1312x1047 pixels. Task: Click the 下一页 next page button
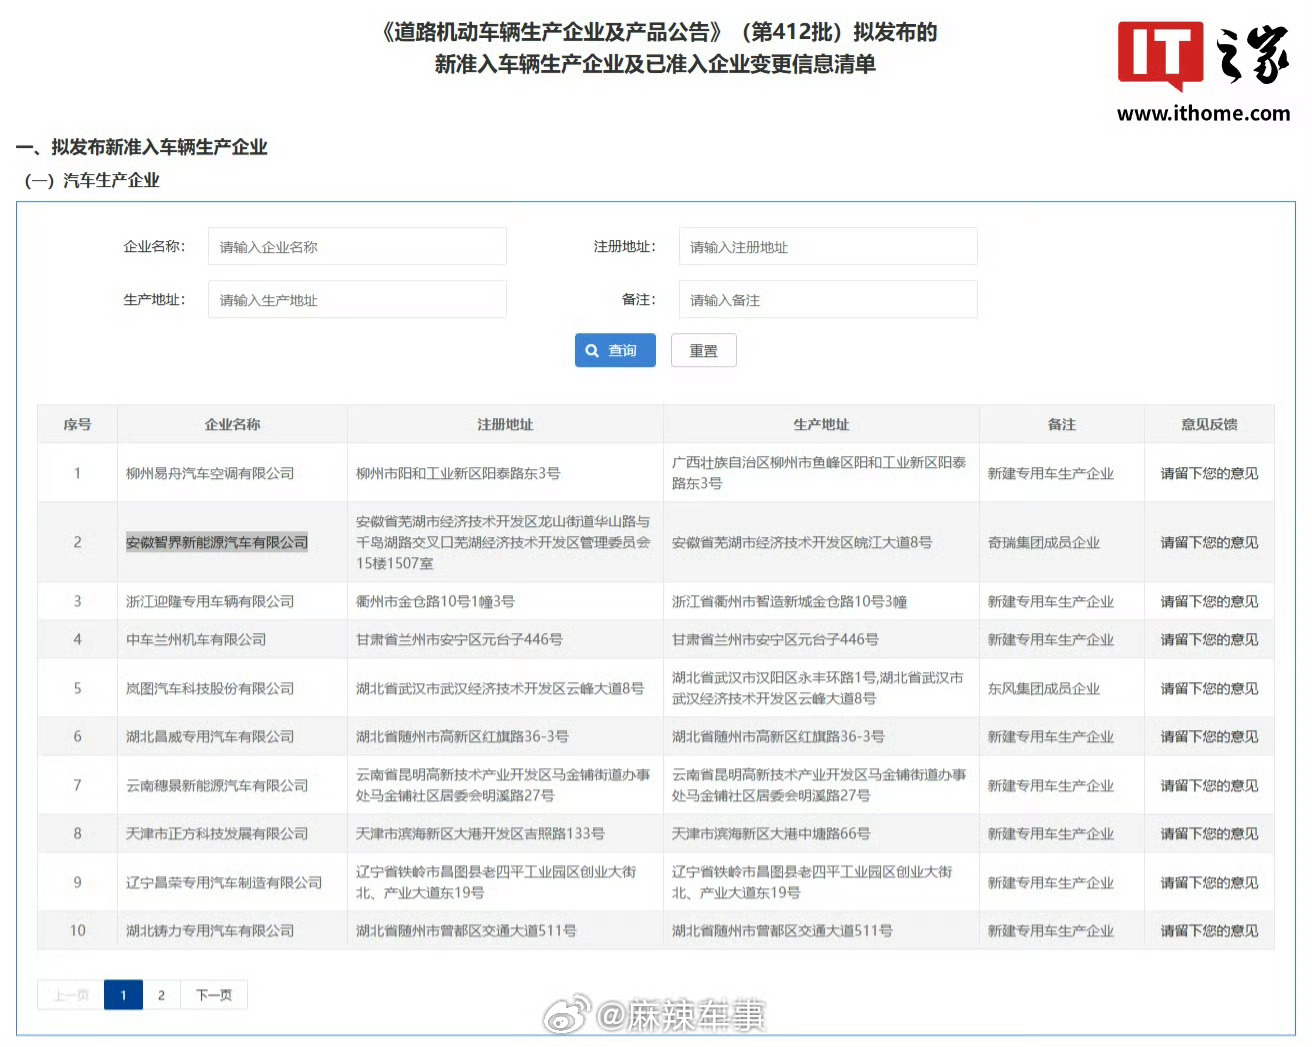point(214,995)
